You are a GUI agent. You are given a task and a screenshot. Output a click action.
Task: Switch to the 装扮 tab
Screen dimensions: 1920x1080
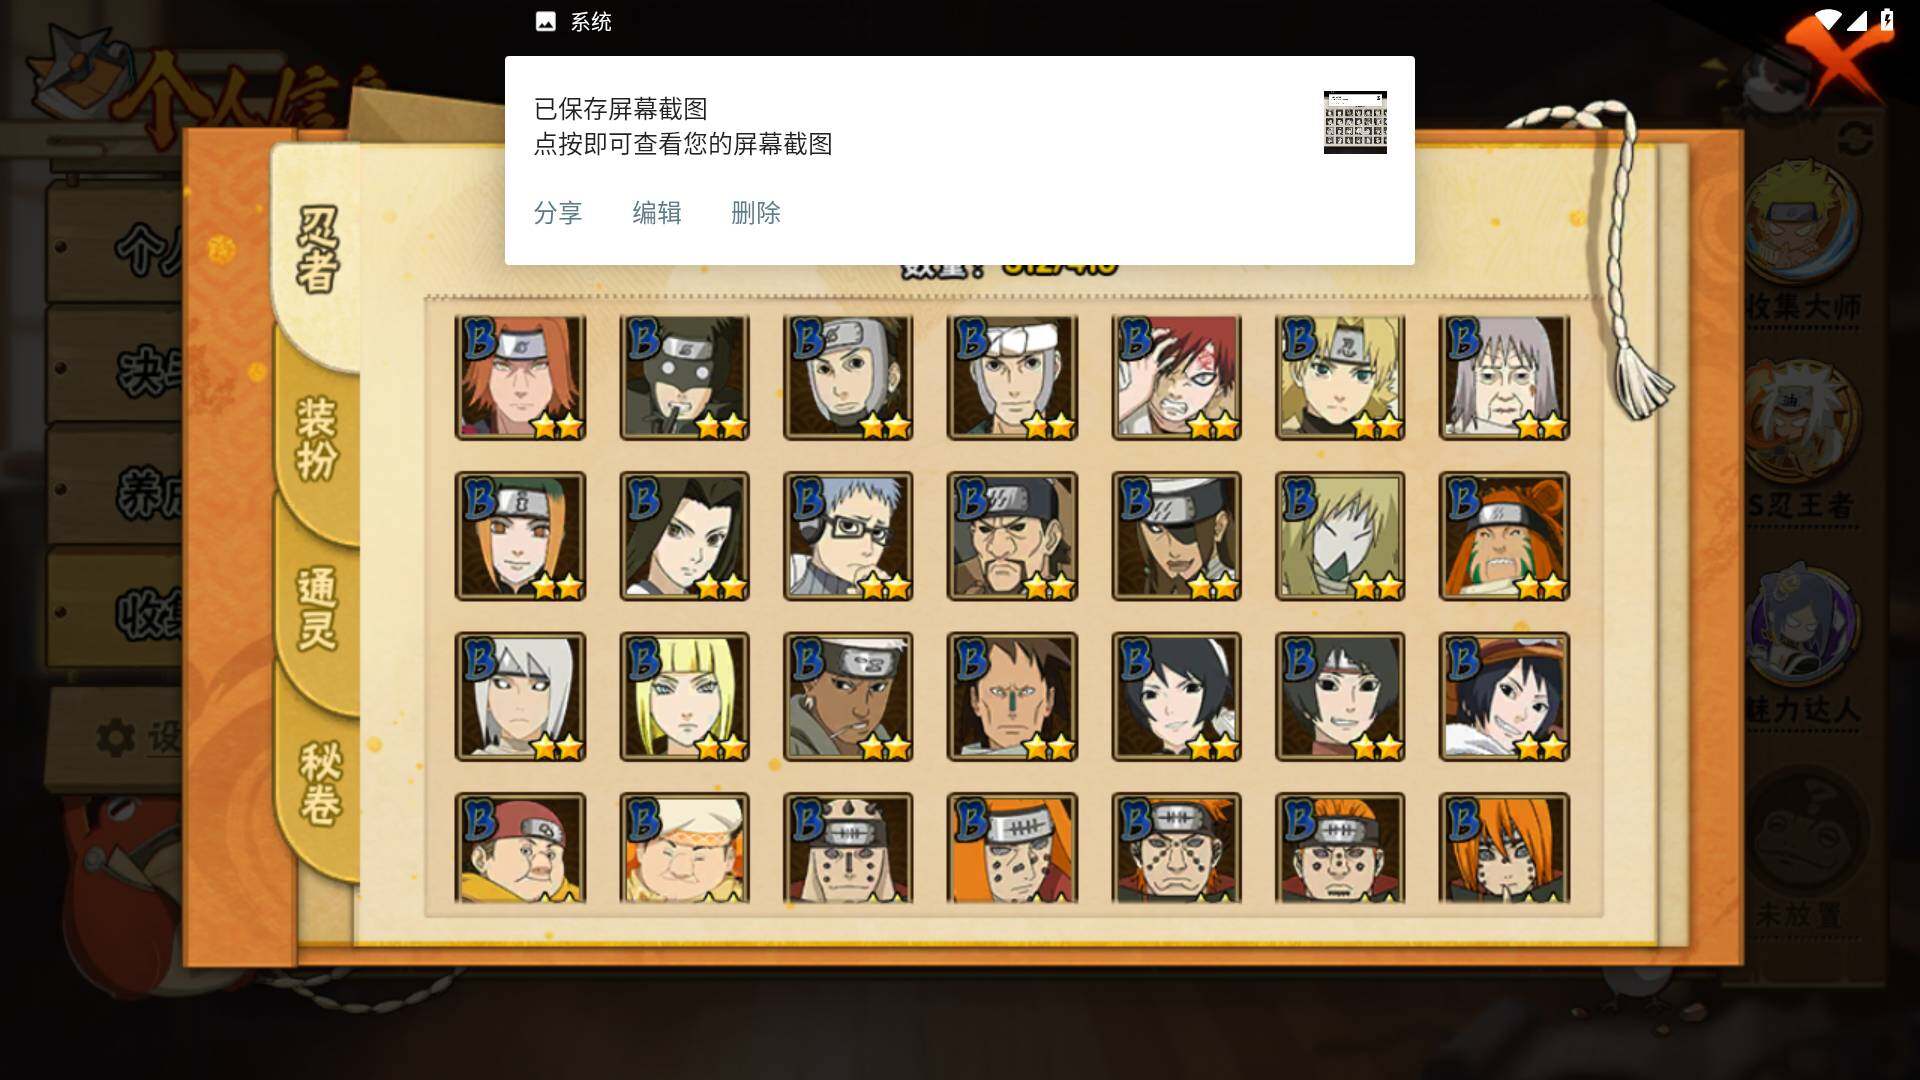point(317,438)
